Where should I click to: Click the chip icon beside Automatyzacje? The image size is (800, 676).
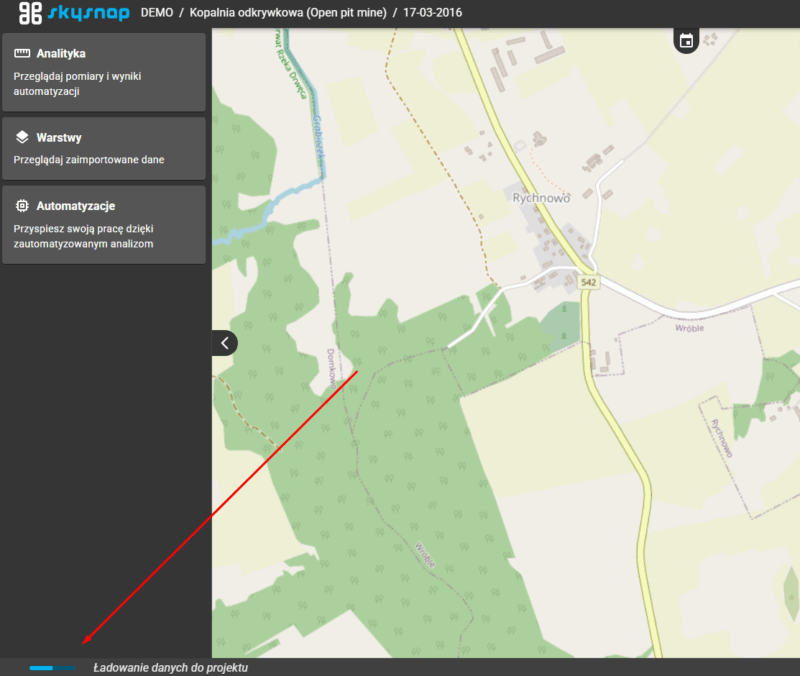click(22, 206)
